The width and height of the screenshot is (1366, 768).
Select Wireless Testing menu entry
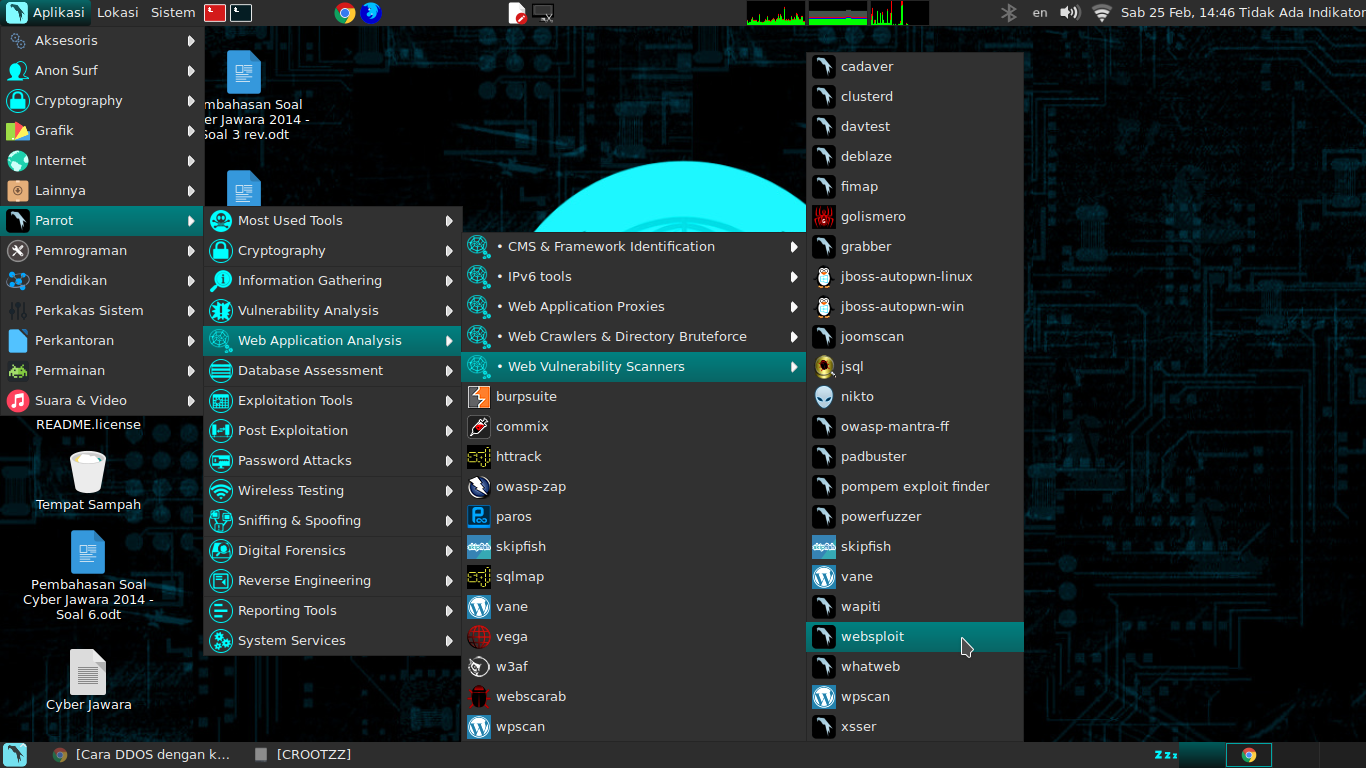click(x=332, y=491)
